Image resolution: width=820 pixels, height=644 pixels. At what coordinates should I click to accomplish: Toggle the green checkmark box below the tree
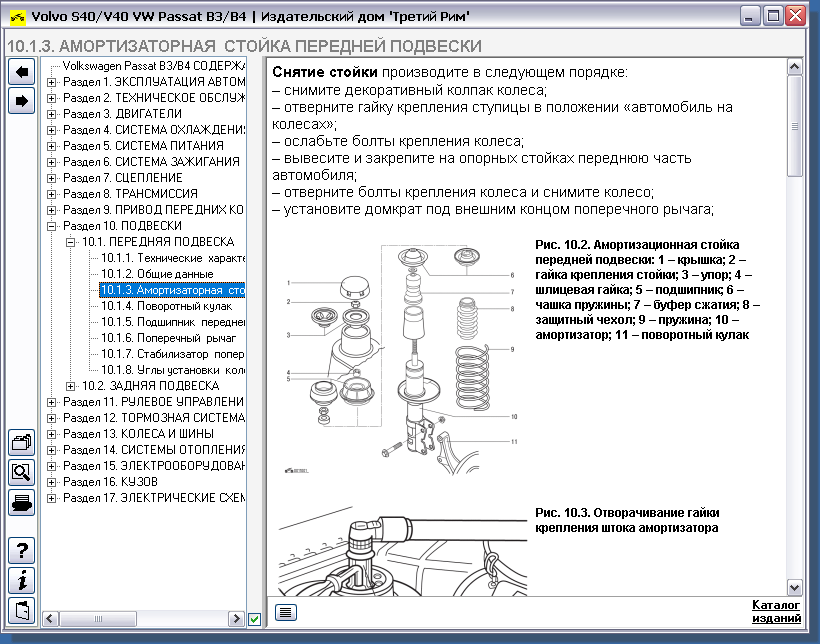254,619
